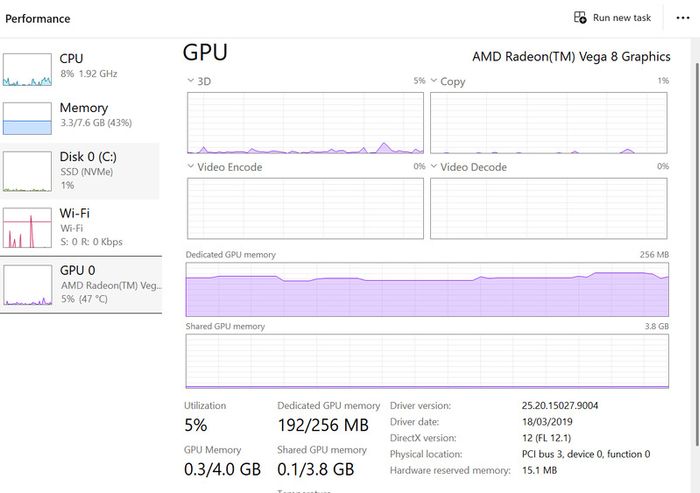Click the Run new task icon

580,18
